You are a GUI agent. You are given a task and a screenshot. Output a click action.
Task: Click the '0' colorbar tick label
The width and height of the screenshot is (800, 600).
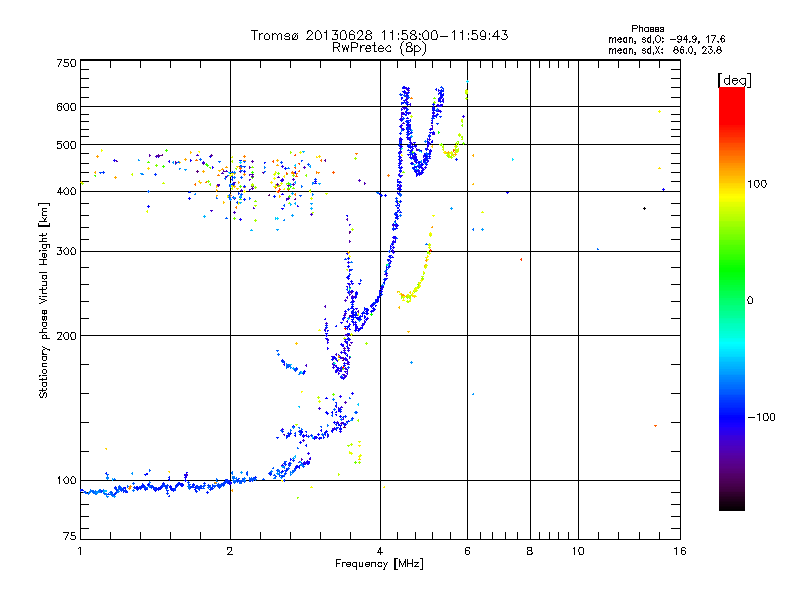(x=750, y=300)
